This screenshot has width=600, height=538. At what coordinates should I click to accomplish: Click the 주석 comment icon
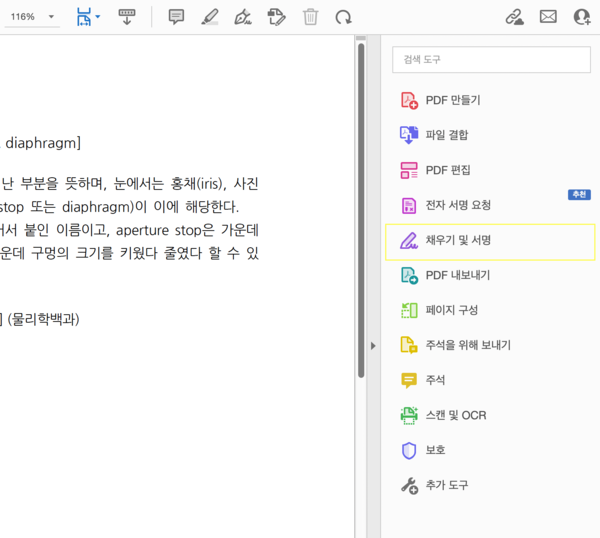click(x=409, y=380)
